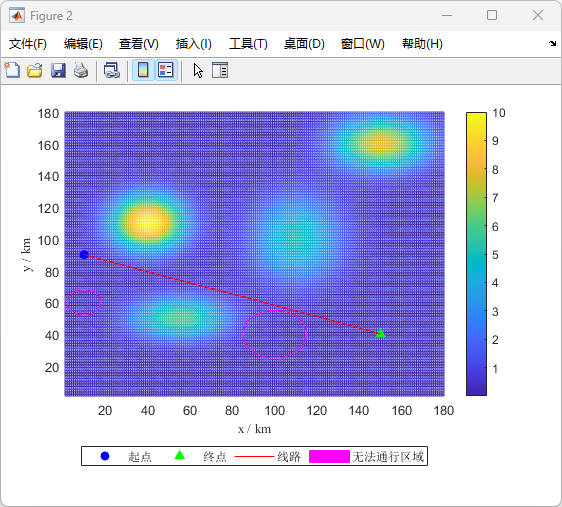Select the edit plot arrow tool
The height and width of the screenshot is (507, 562).
[x=198, y=70]
